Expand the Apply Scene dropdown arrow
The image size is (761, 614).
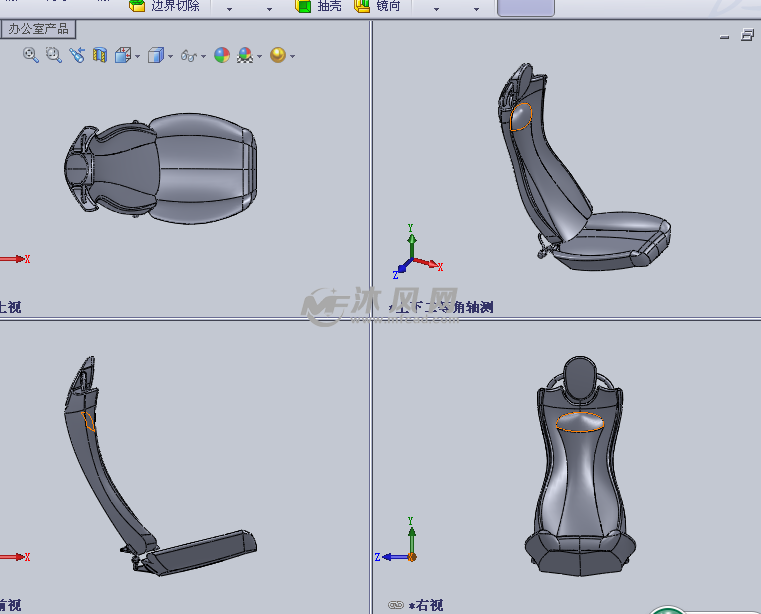coord(259,56)
